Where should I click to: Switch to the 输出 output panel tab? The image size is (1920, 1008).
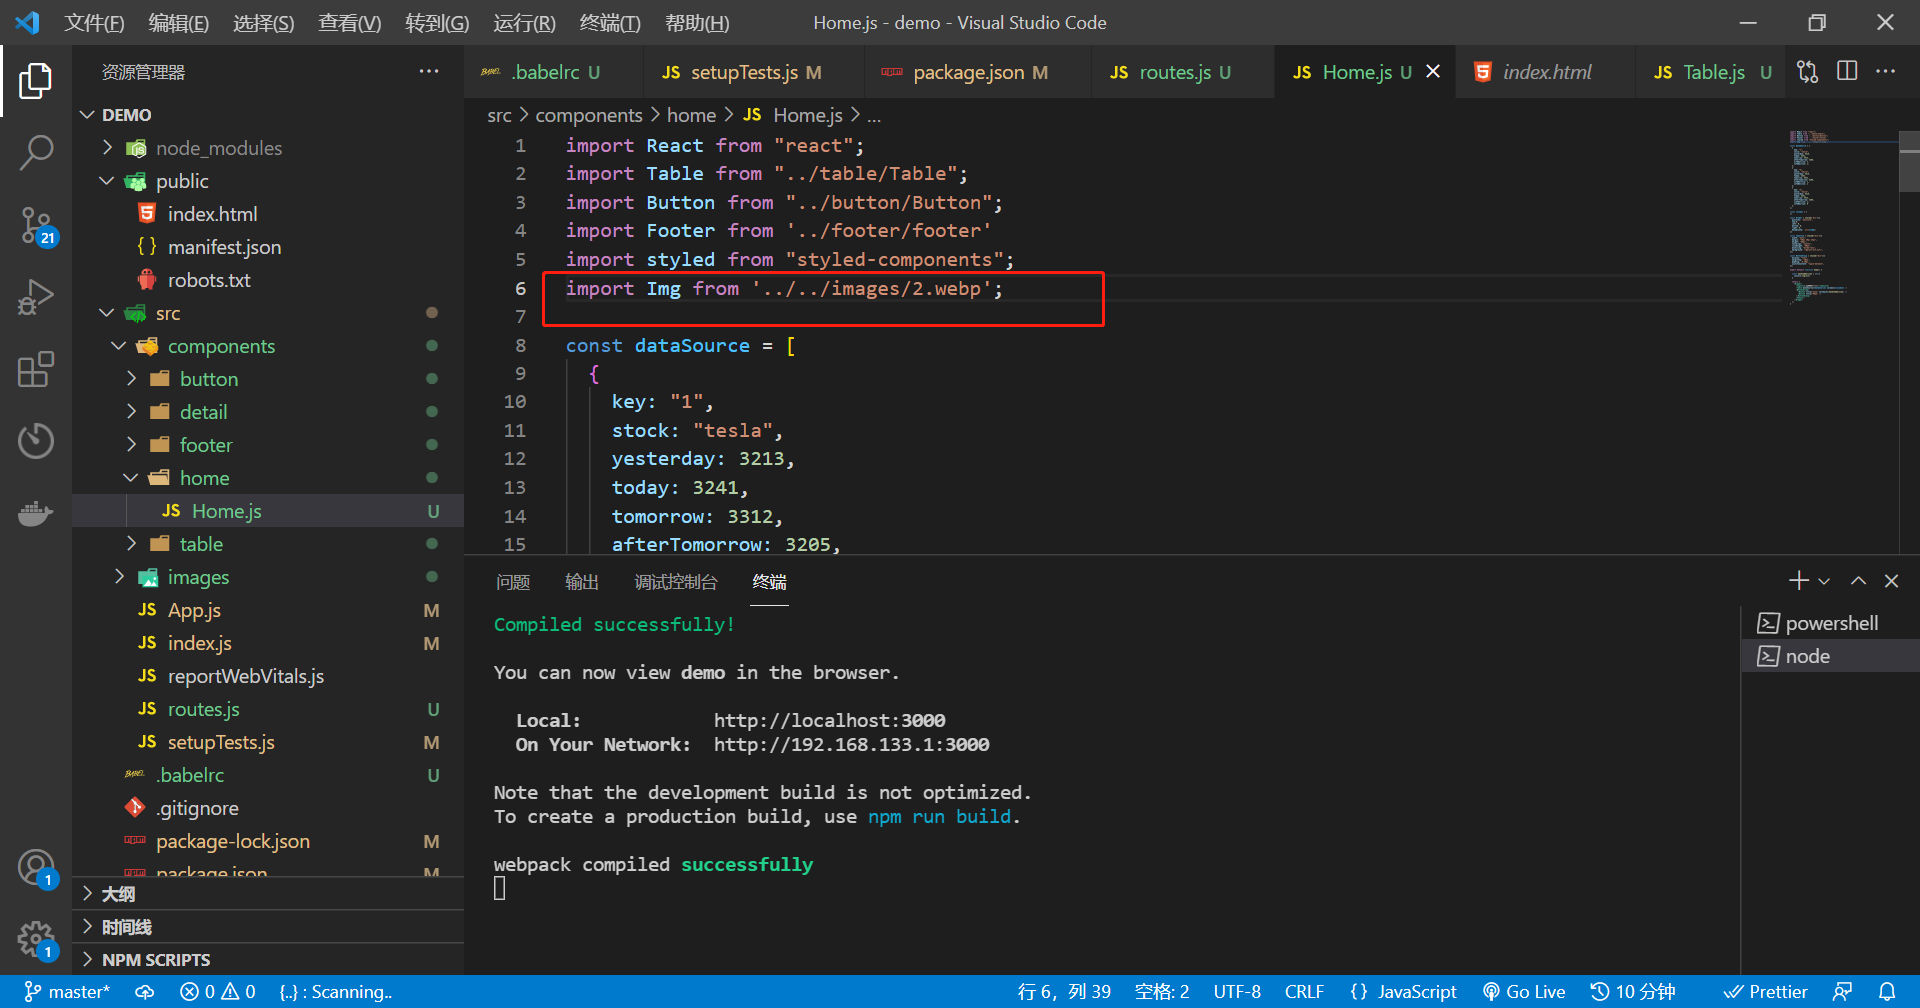point(582,582)
